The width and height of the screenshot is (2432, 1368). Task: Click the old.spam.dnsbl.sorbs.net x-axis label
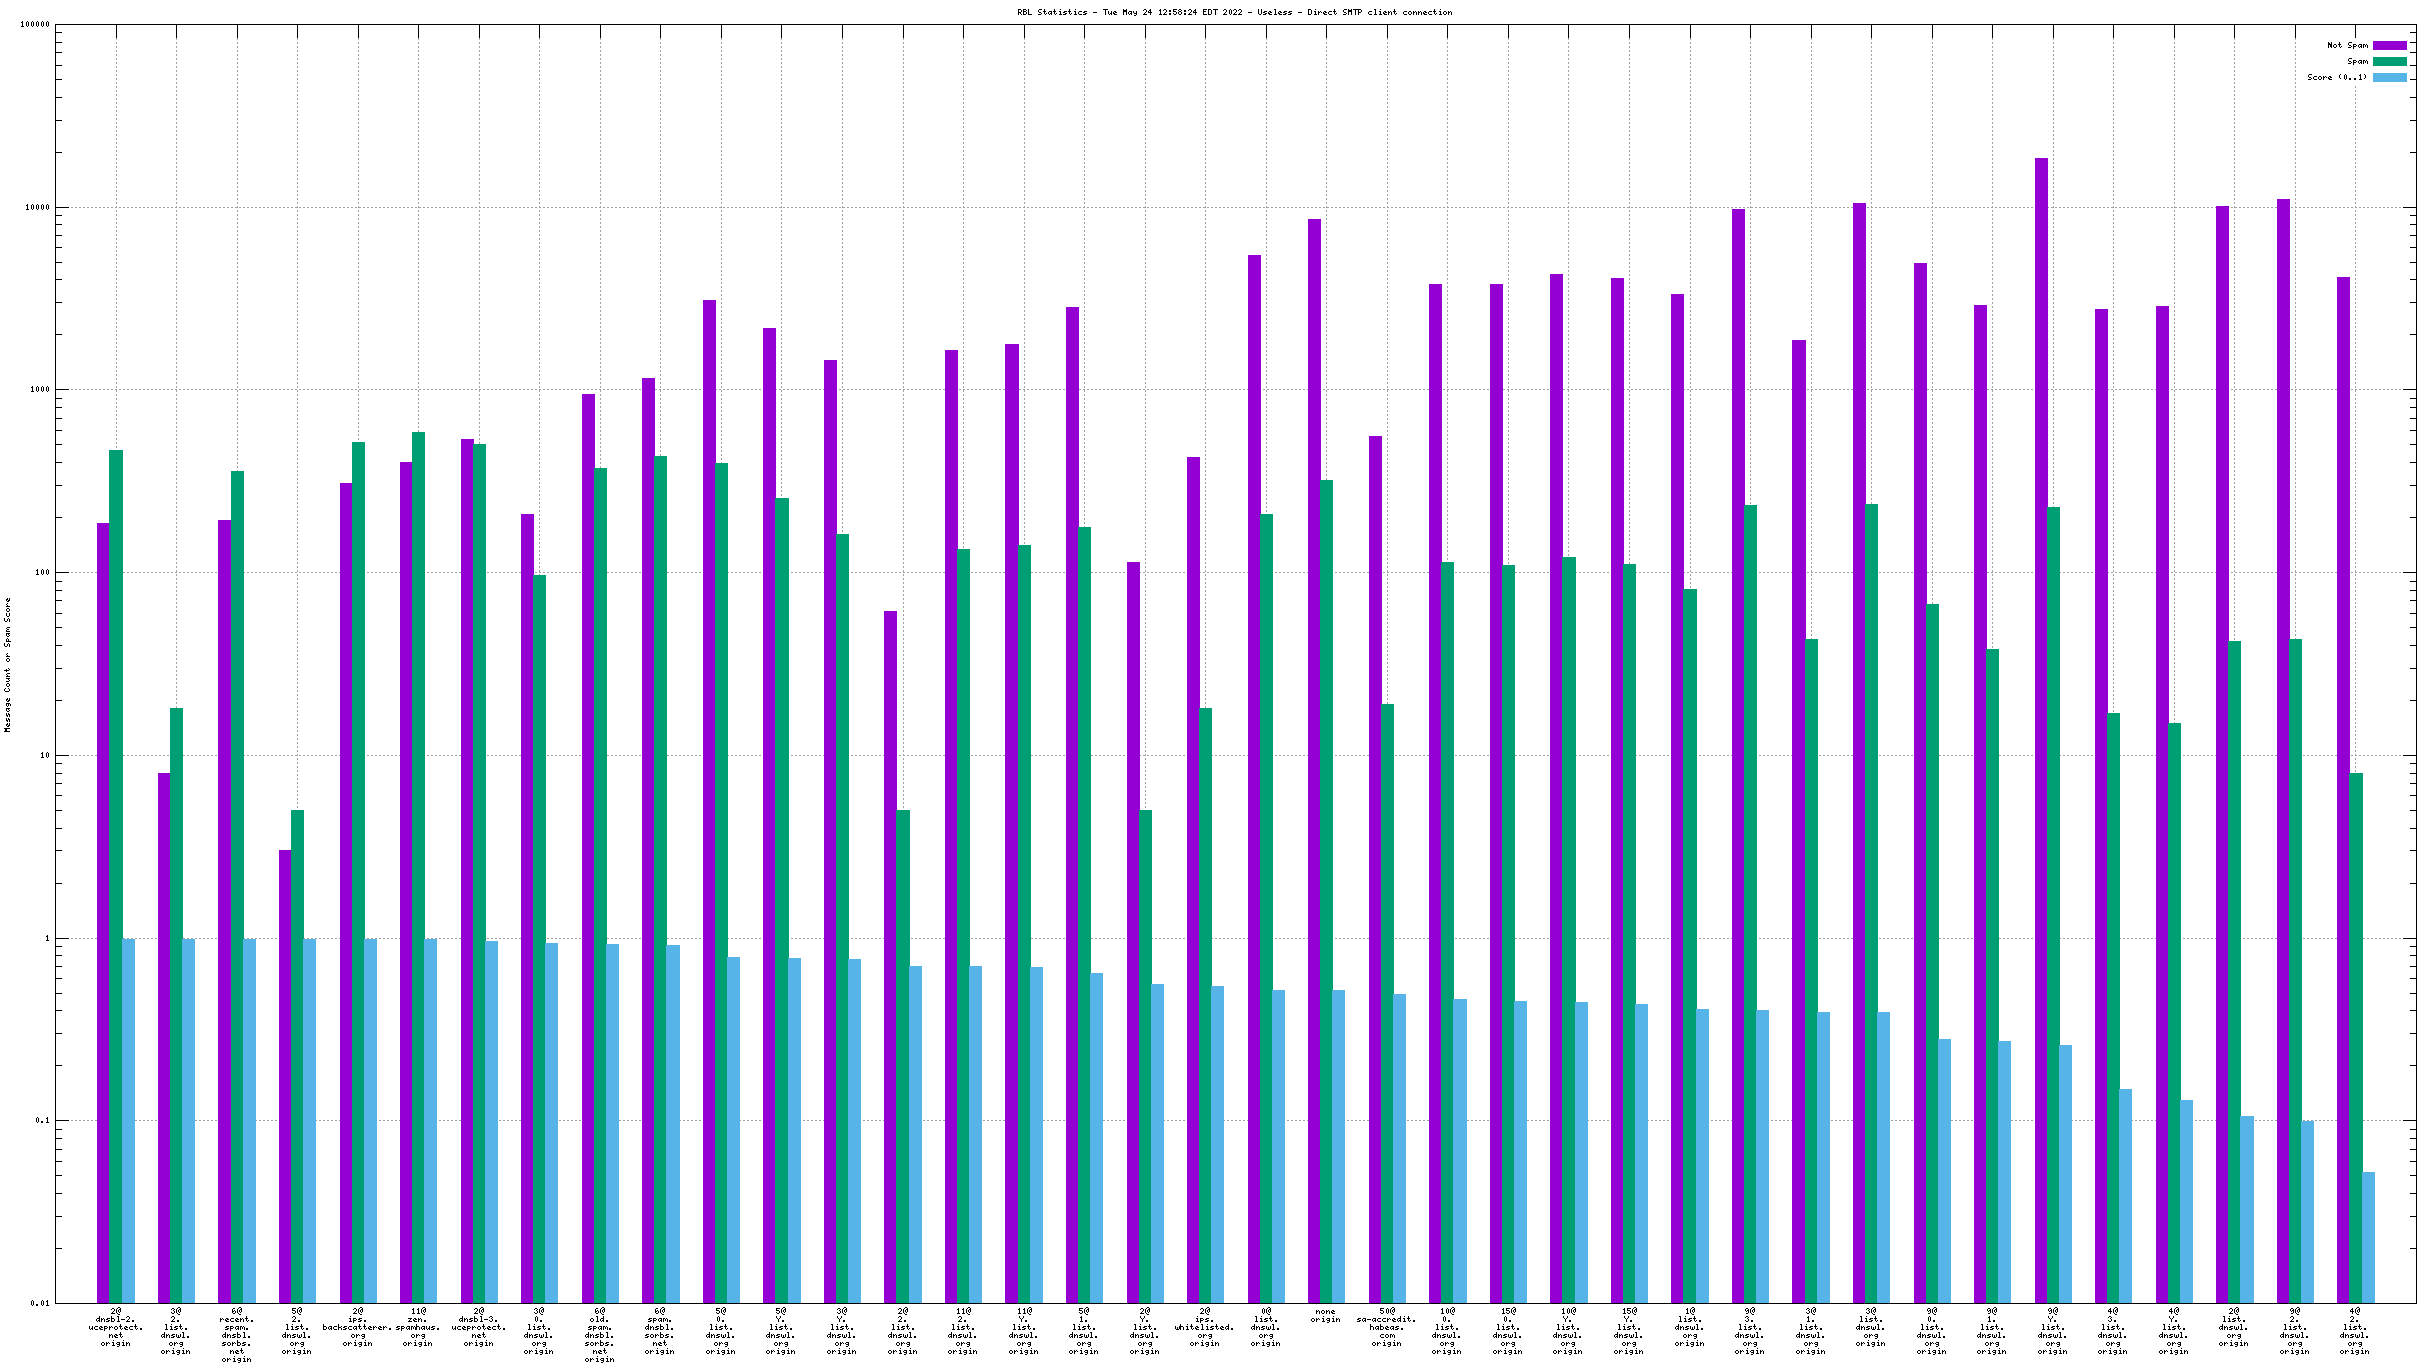(x=600, y=1335)
